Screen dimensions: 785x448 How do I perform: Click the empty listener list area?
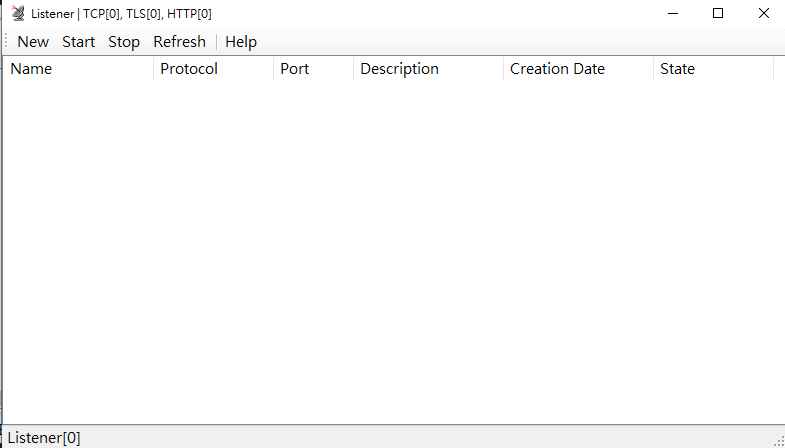tap(392, 250)
